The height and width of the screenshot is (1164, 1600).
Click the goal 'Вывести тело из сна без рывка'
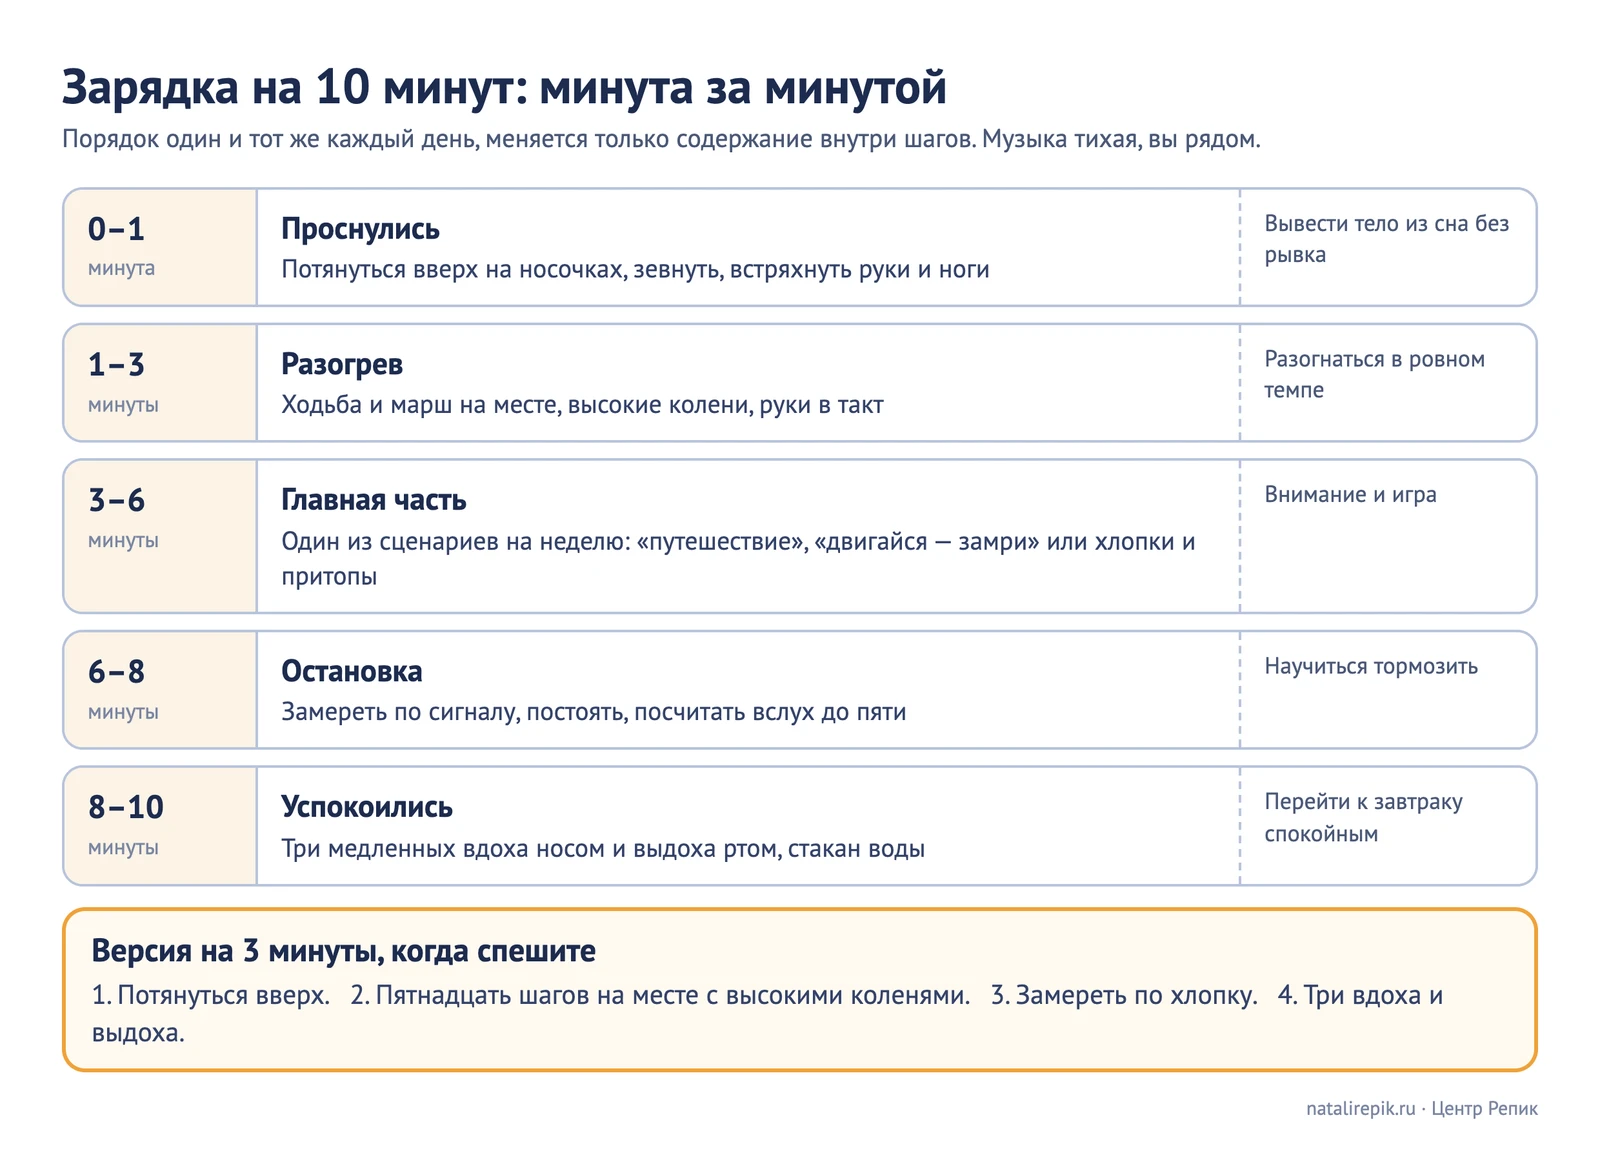point(1386,239)
